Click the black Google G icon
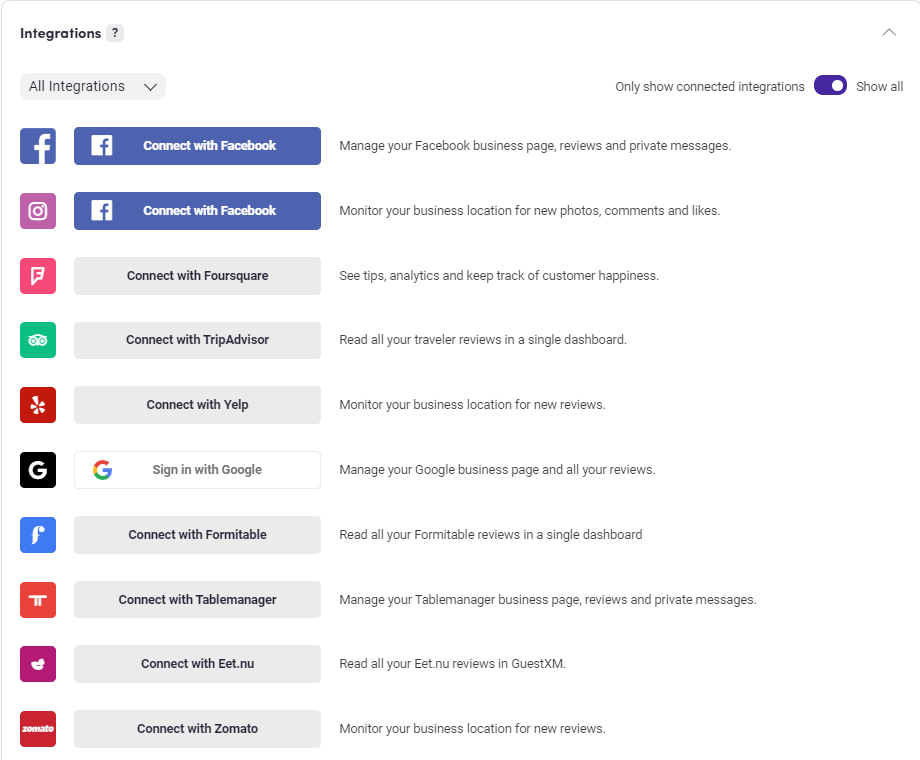Viewport: 920px width, 760px height. [x=38, y=470]
